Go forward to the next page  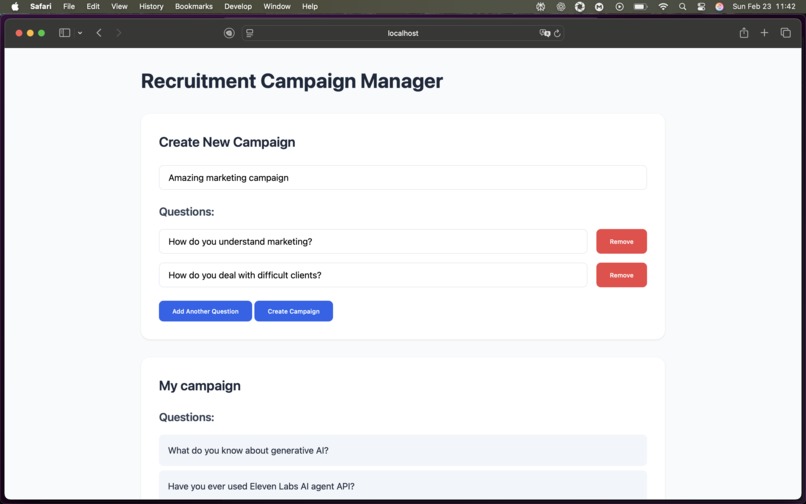point(119,33)
